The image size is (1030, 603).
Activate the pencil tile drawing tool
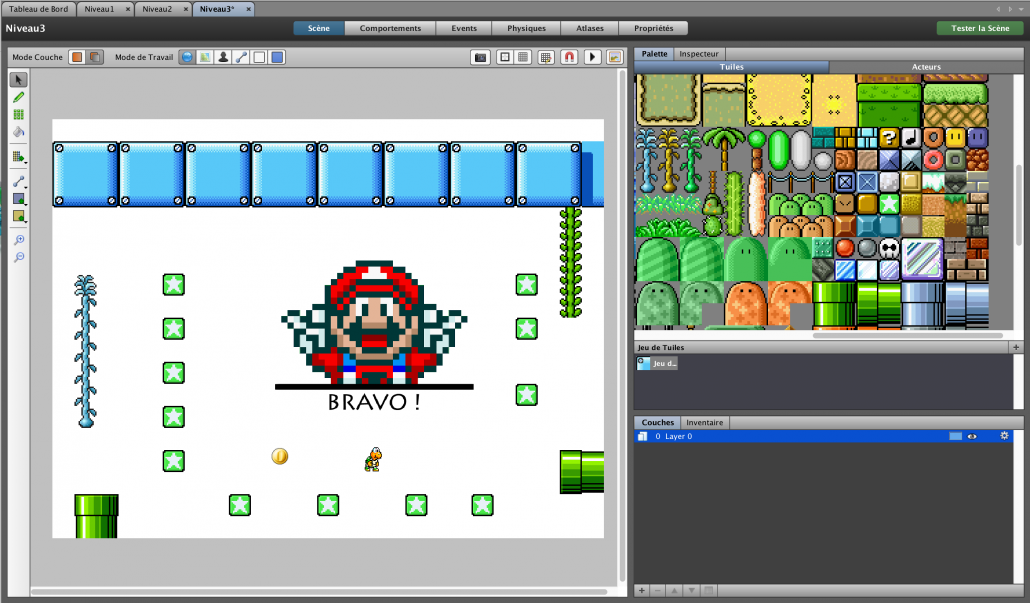point(18,97)
